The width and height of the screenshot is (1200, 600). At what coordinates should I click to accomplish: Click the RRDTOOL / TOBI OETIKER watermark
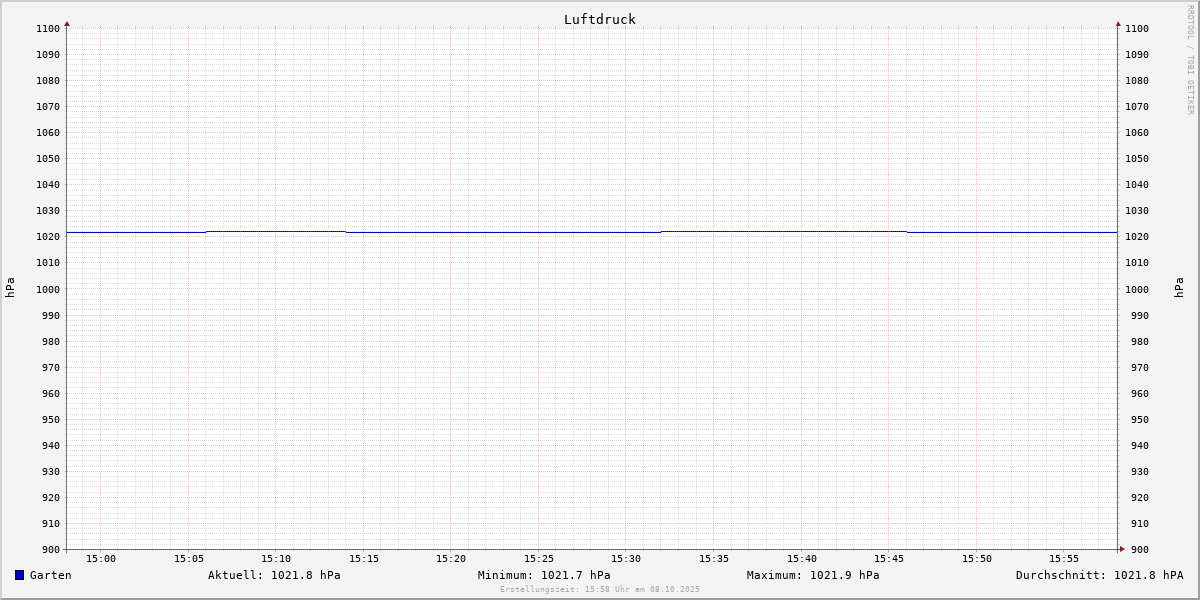[x=1190, y=60]
